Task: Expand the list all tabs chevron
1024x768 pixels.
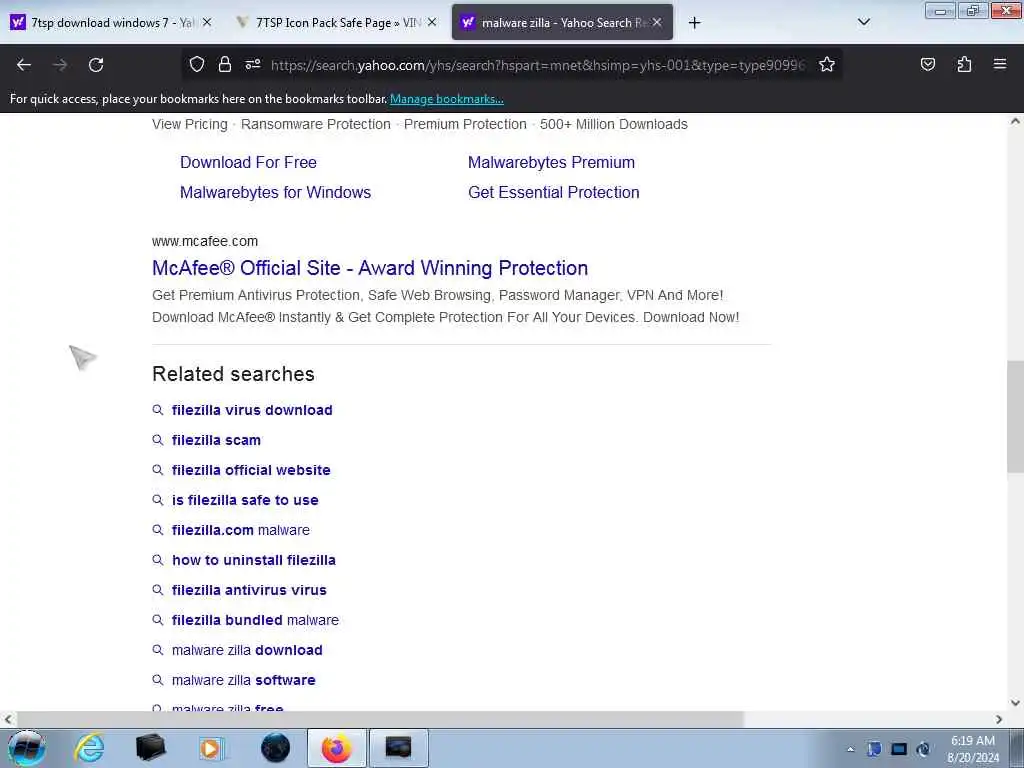Action: tap(863, 22)
